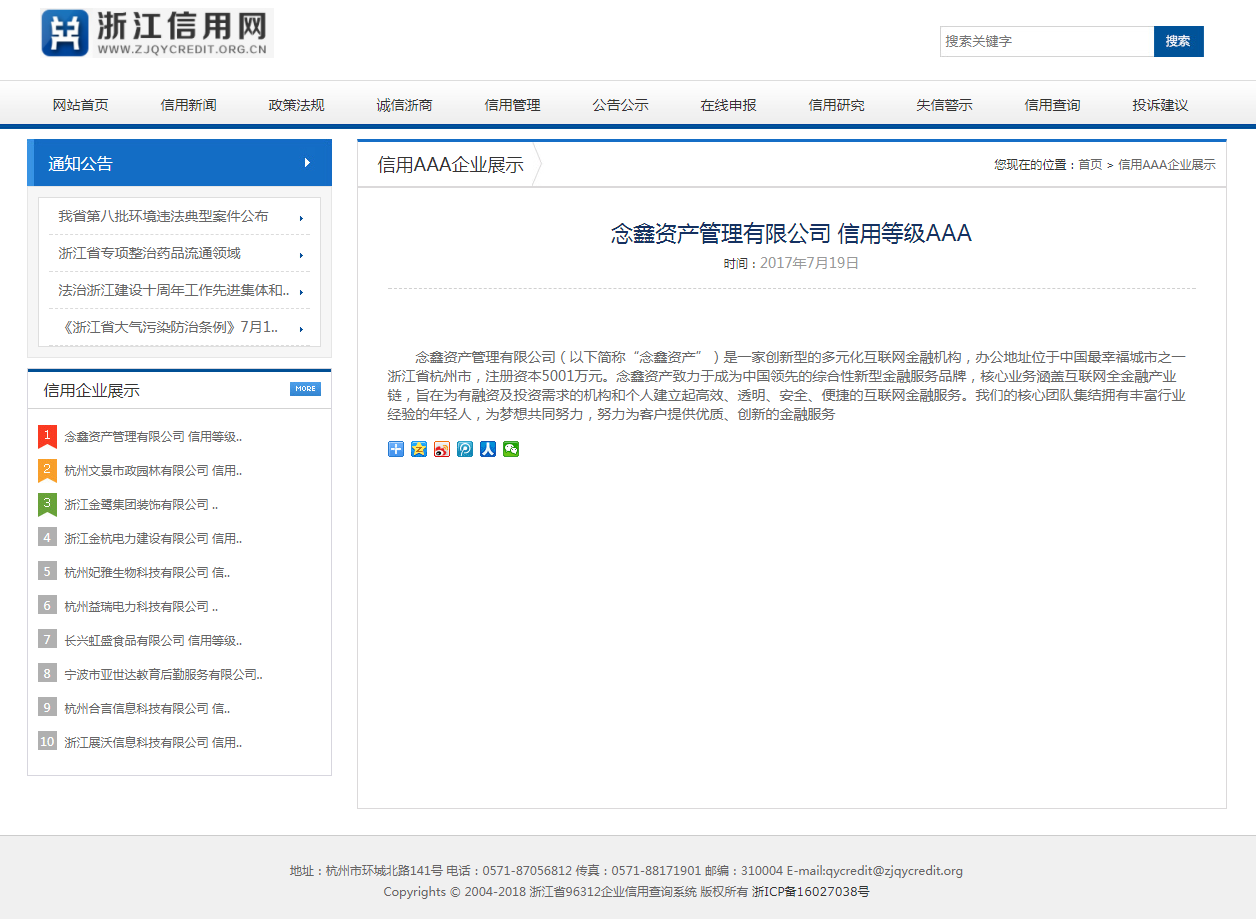This screenshot has width=1256, height=919.
Task: Click the 浙江信用网 site logo
Action: click(156, 33)
